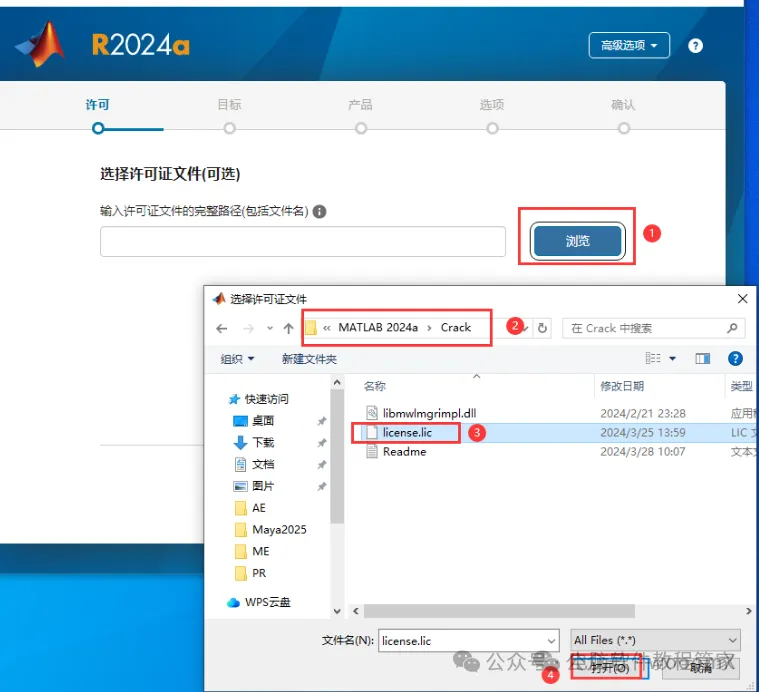Toggle the preview pane icon
This screenshot has width=759, height=692.
point(702,359)
